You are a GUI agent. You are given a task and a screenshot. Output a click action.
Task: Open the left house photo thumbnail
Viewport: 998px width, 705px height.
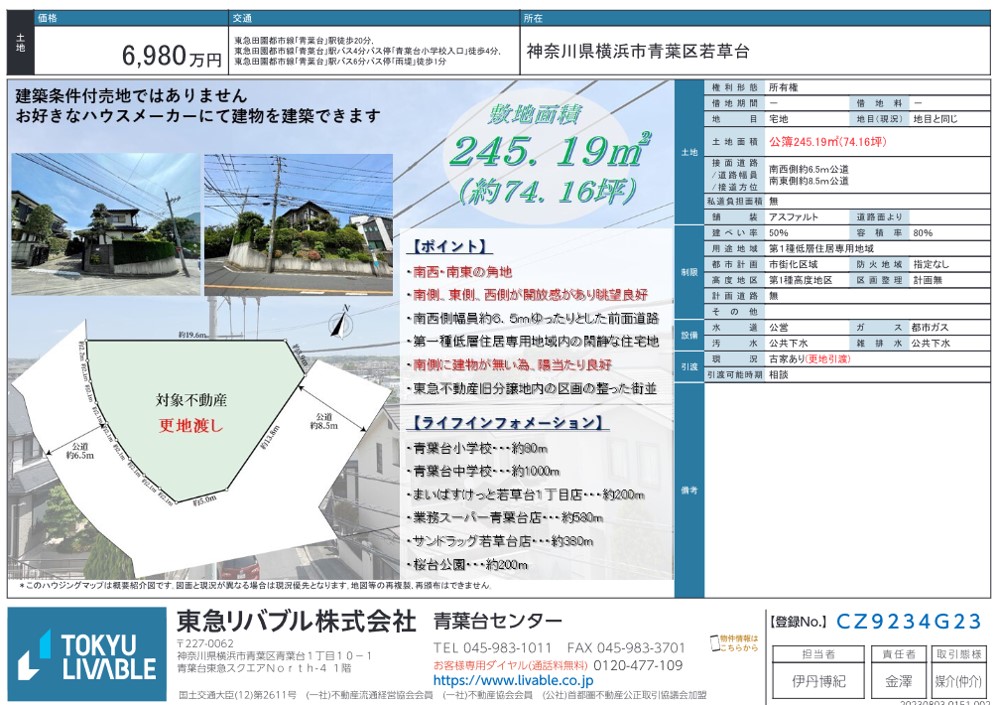(105, 224)
